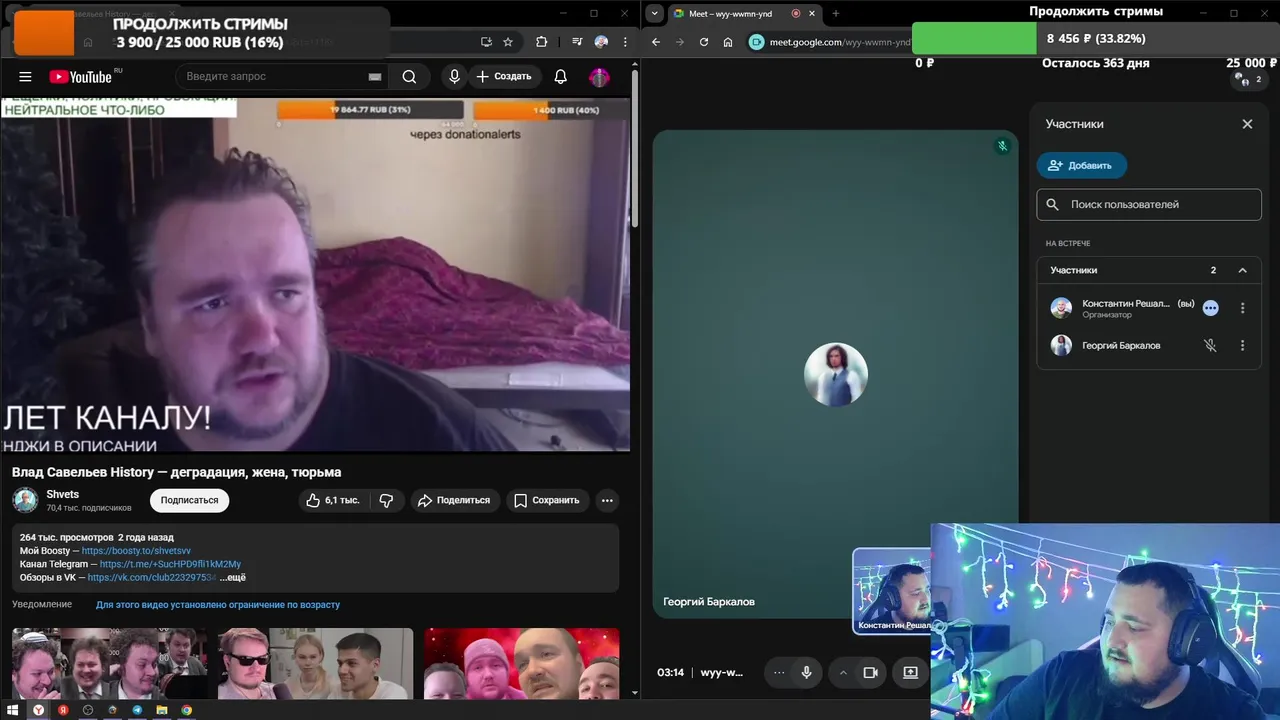Open Google Chrome from the taskbar
This screenshot has height=720, width=1280.
186,710
